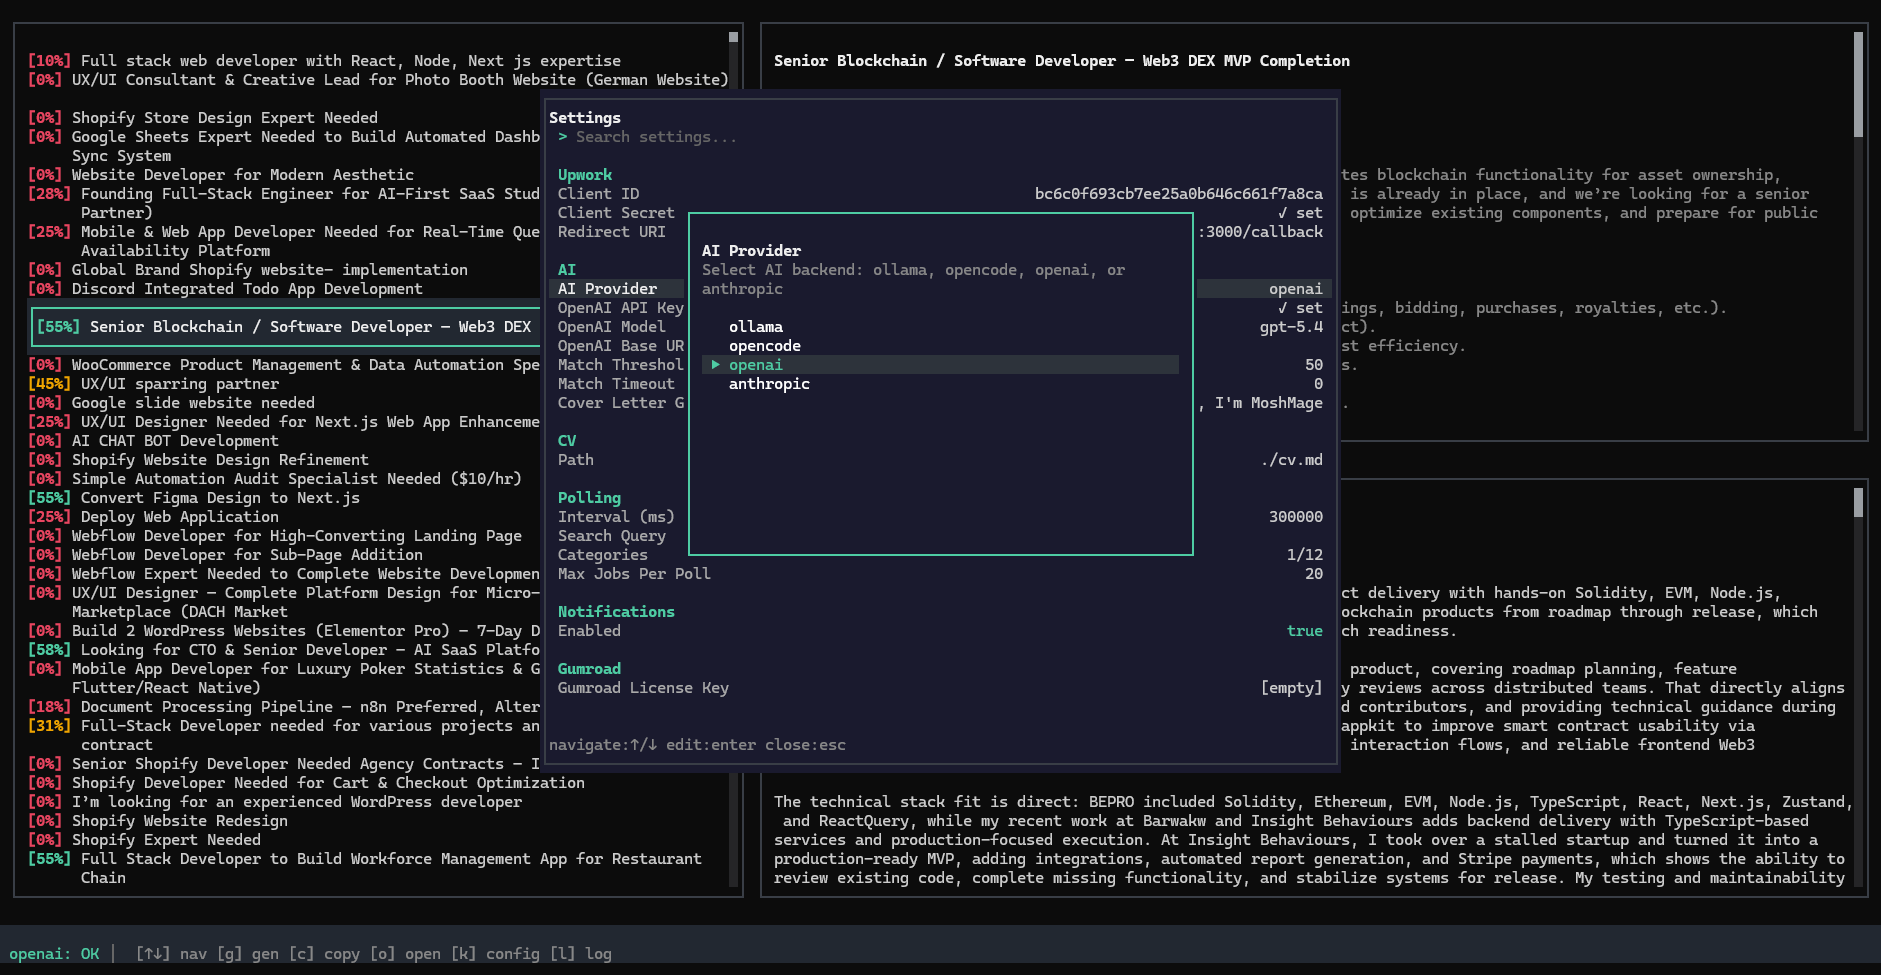Select the CV Path setting row

point(576,460)
